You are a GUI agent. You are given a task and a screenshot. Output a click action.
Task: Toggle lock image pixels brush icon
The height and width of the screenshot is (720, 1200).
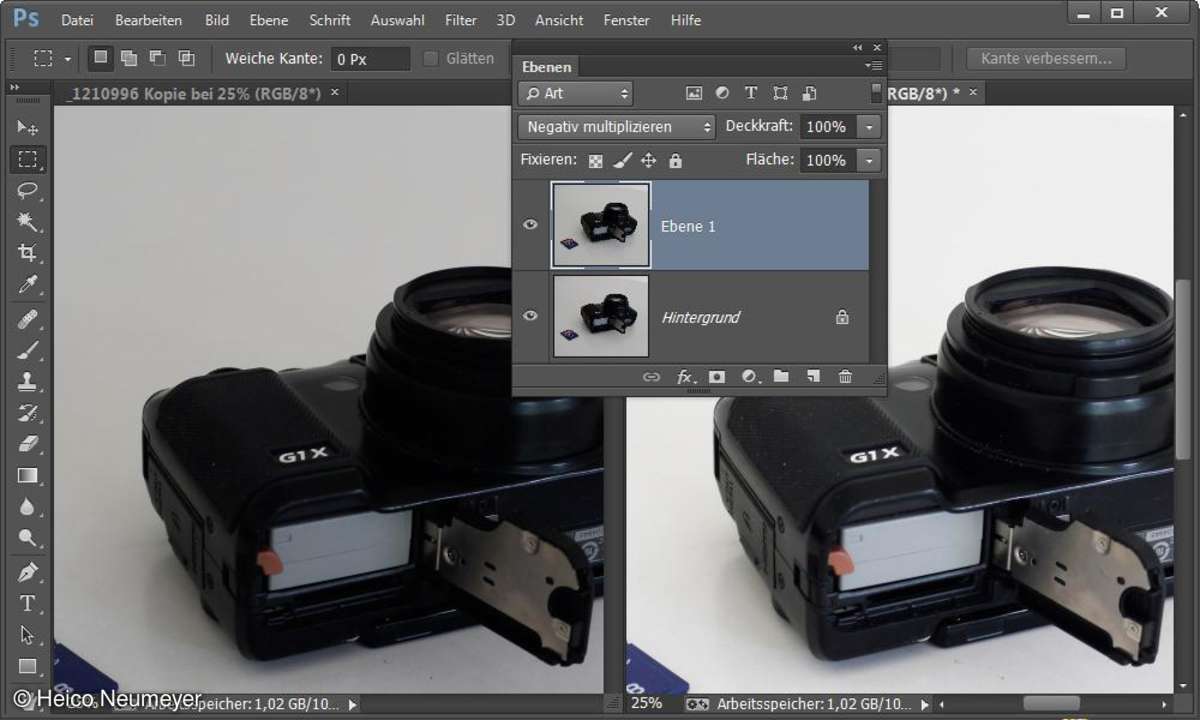click(622, 160)
